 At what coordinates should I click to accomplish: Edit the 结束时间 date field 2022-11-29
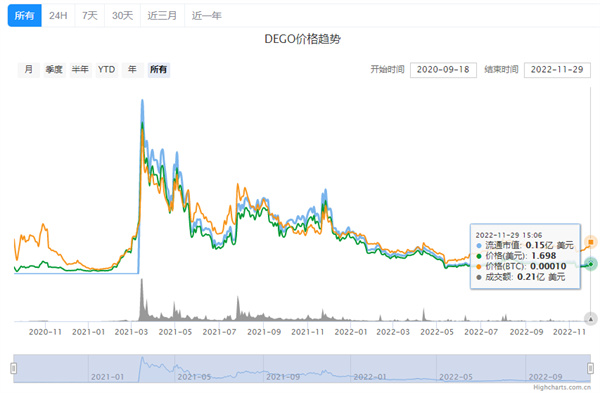tap(557, 70)
